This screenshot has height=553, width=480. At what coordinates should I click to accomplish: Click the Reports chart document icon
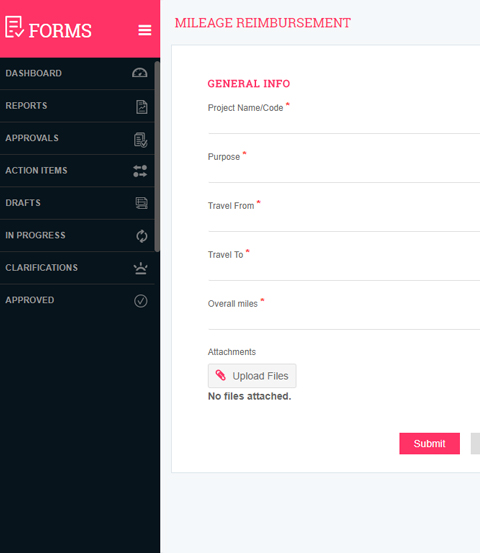[x=141, y=107]
